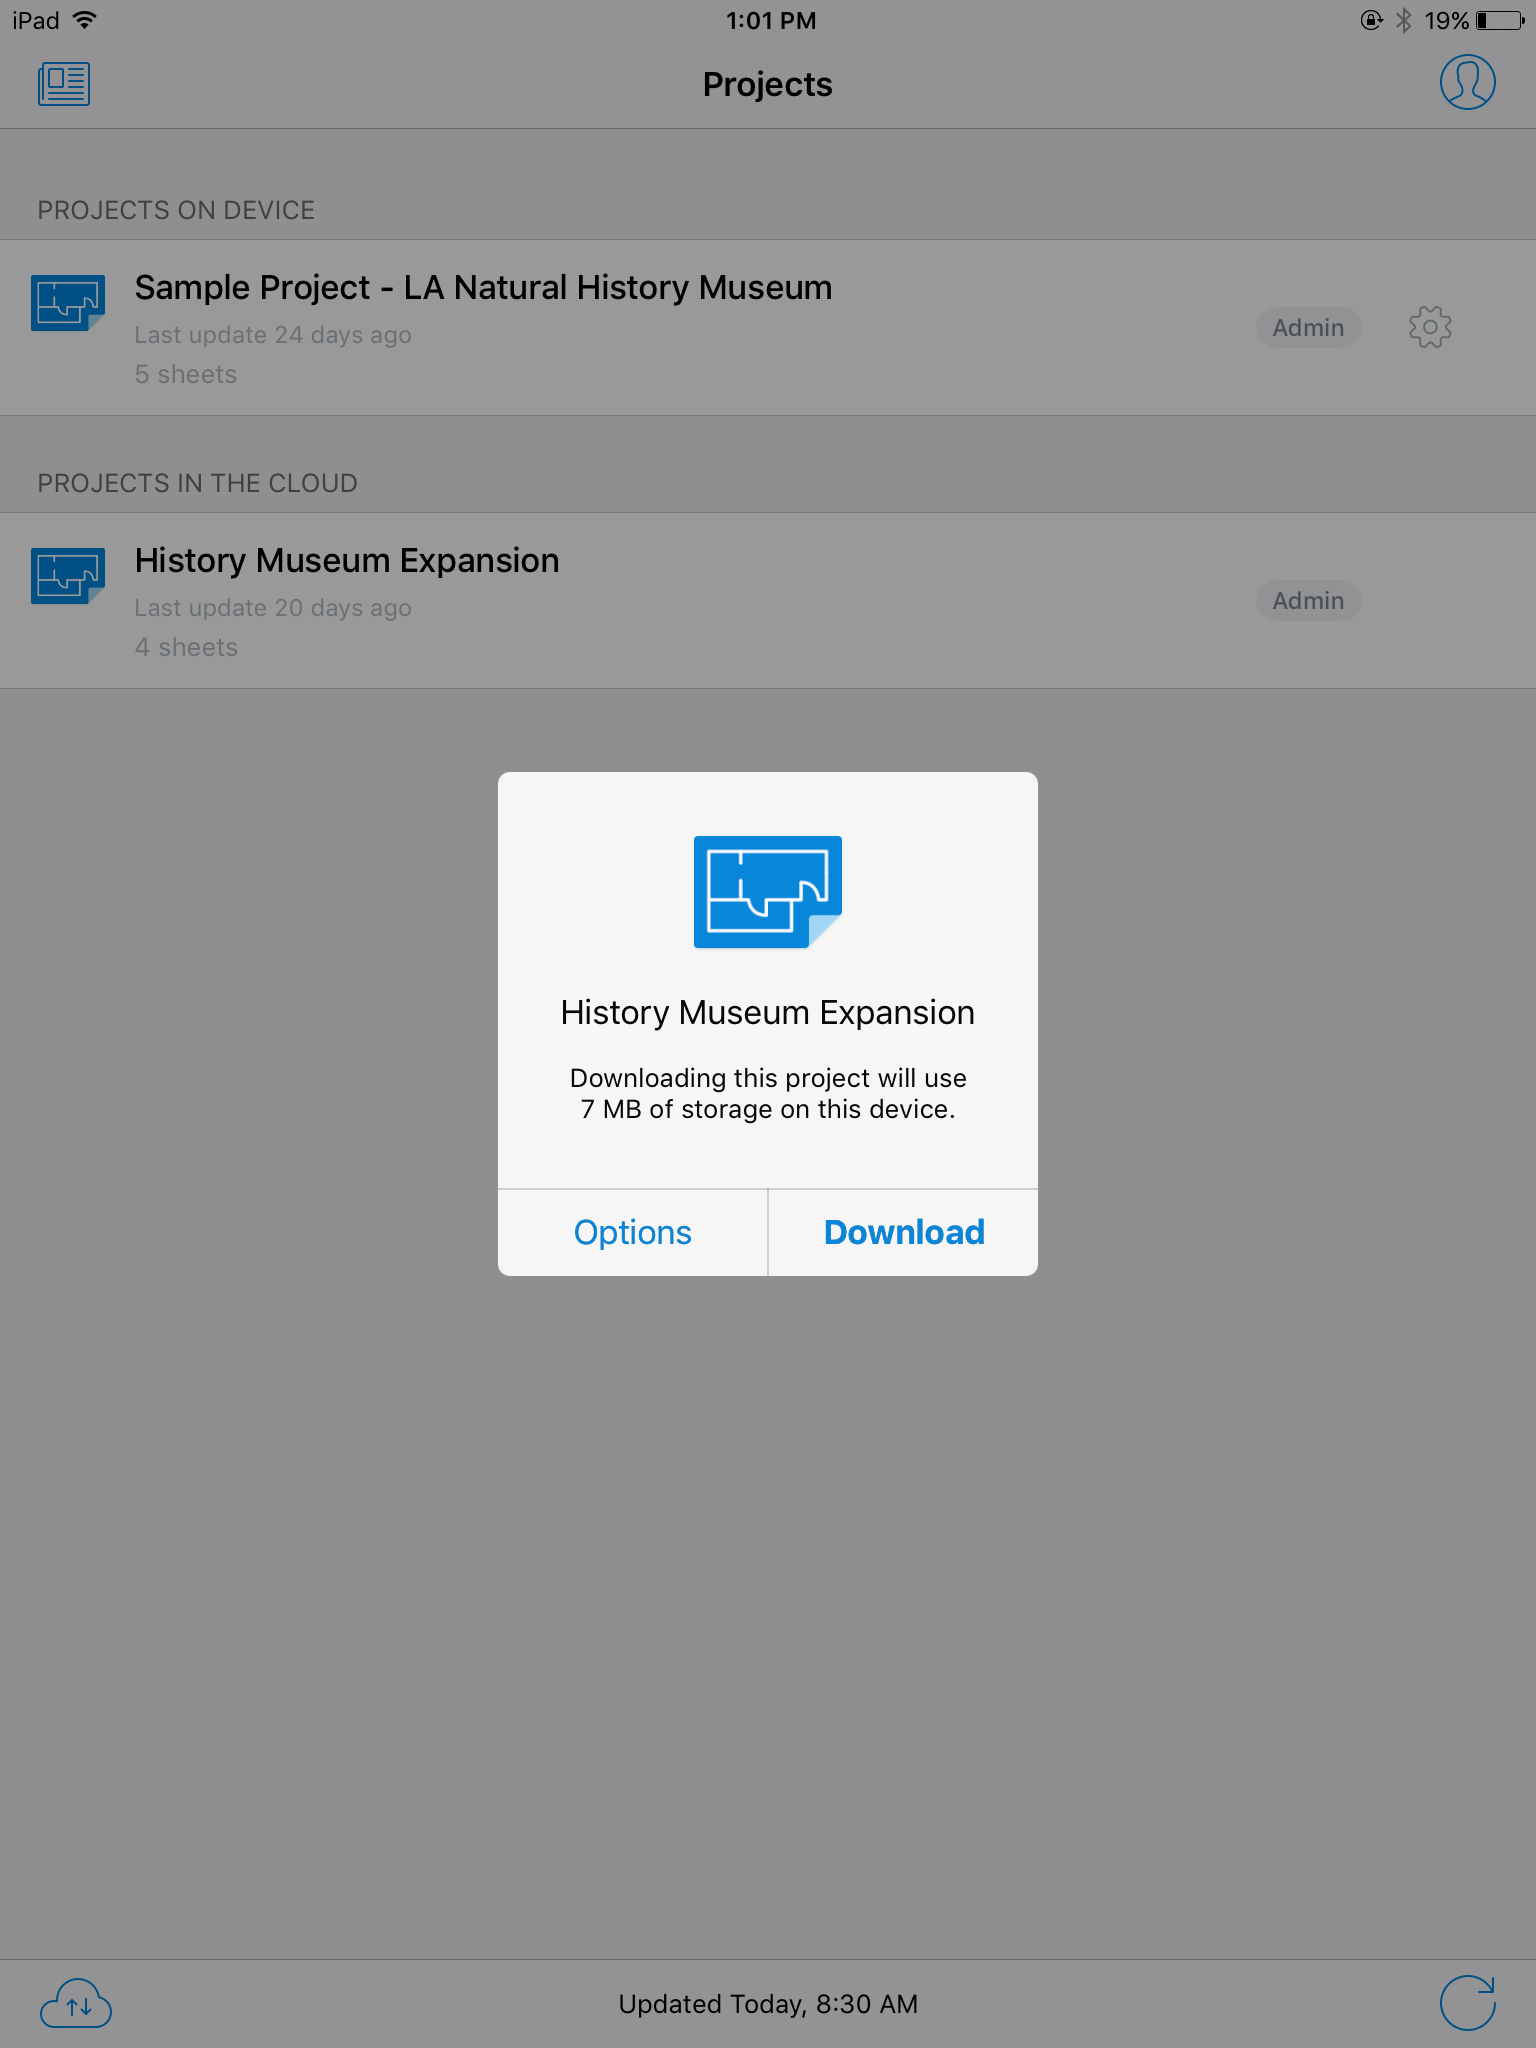The image size is (1536, 2048).
Task: Tap the Sample Project blueprint thumbnail
Action: coord(68,303)
